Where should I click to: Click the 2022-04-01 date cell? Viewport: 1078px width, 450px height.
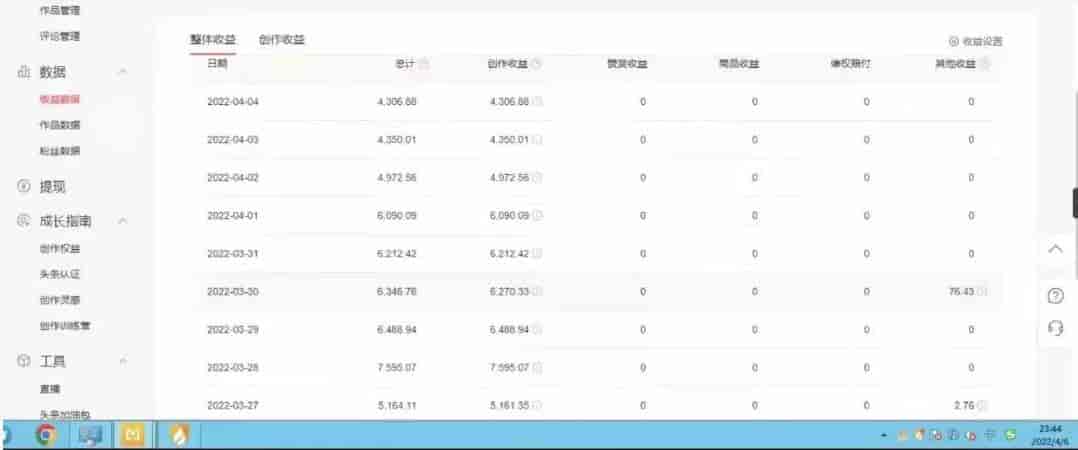[x=233, y=216]
